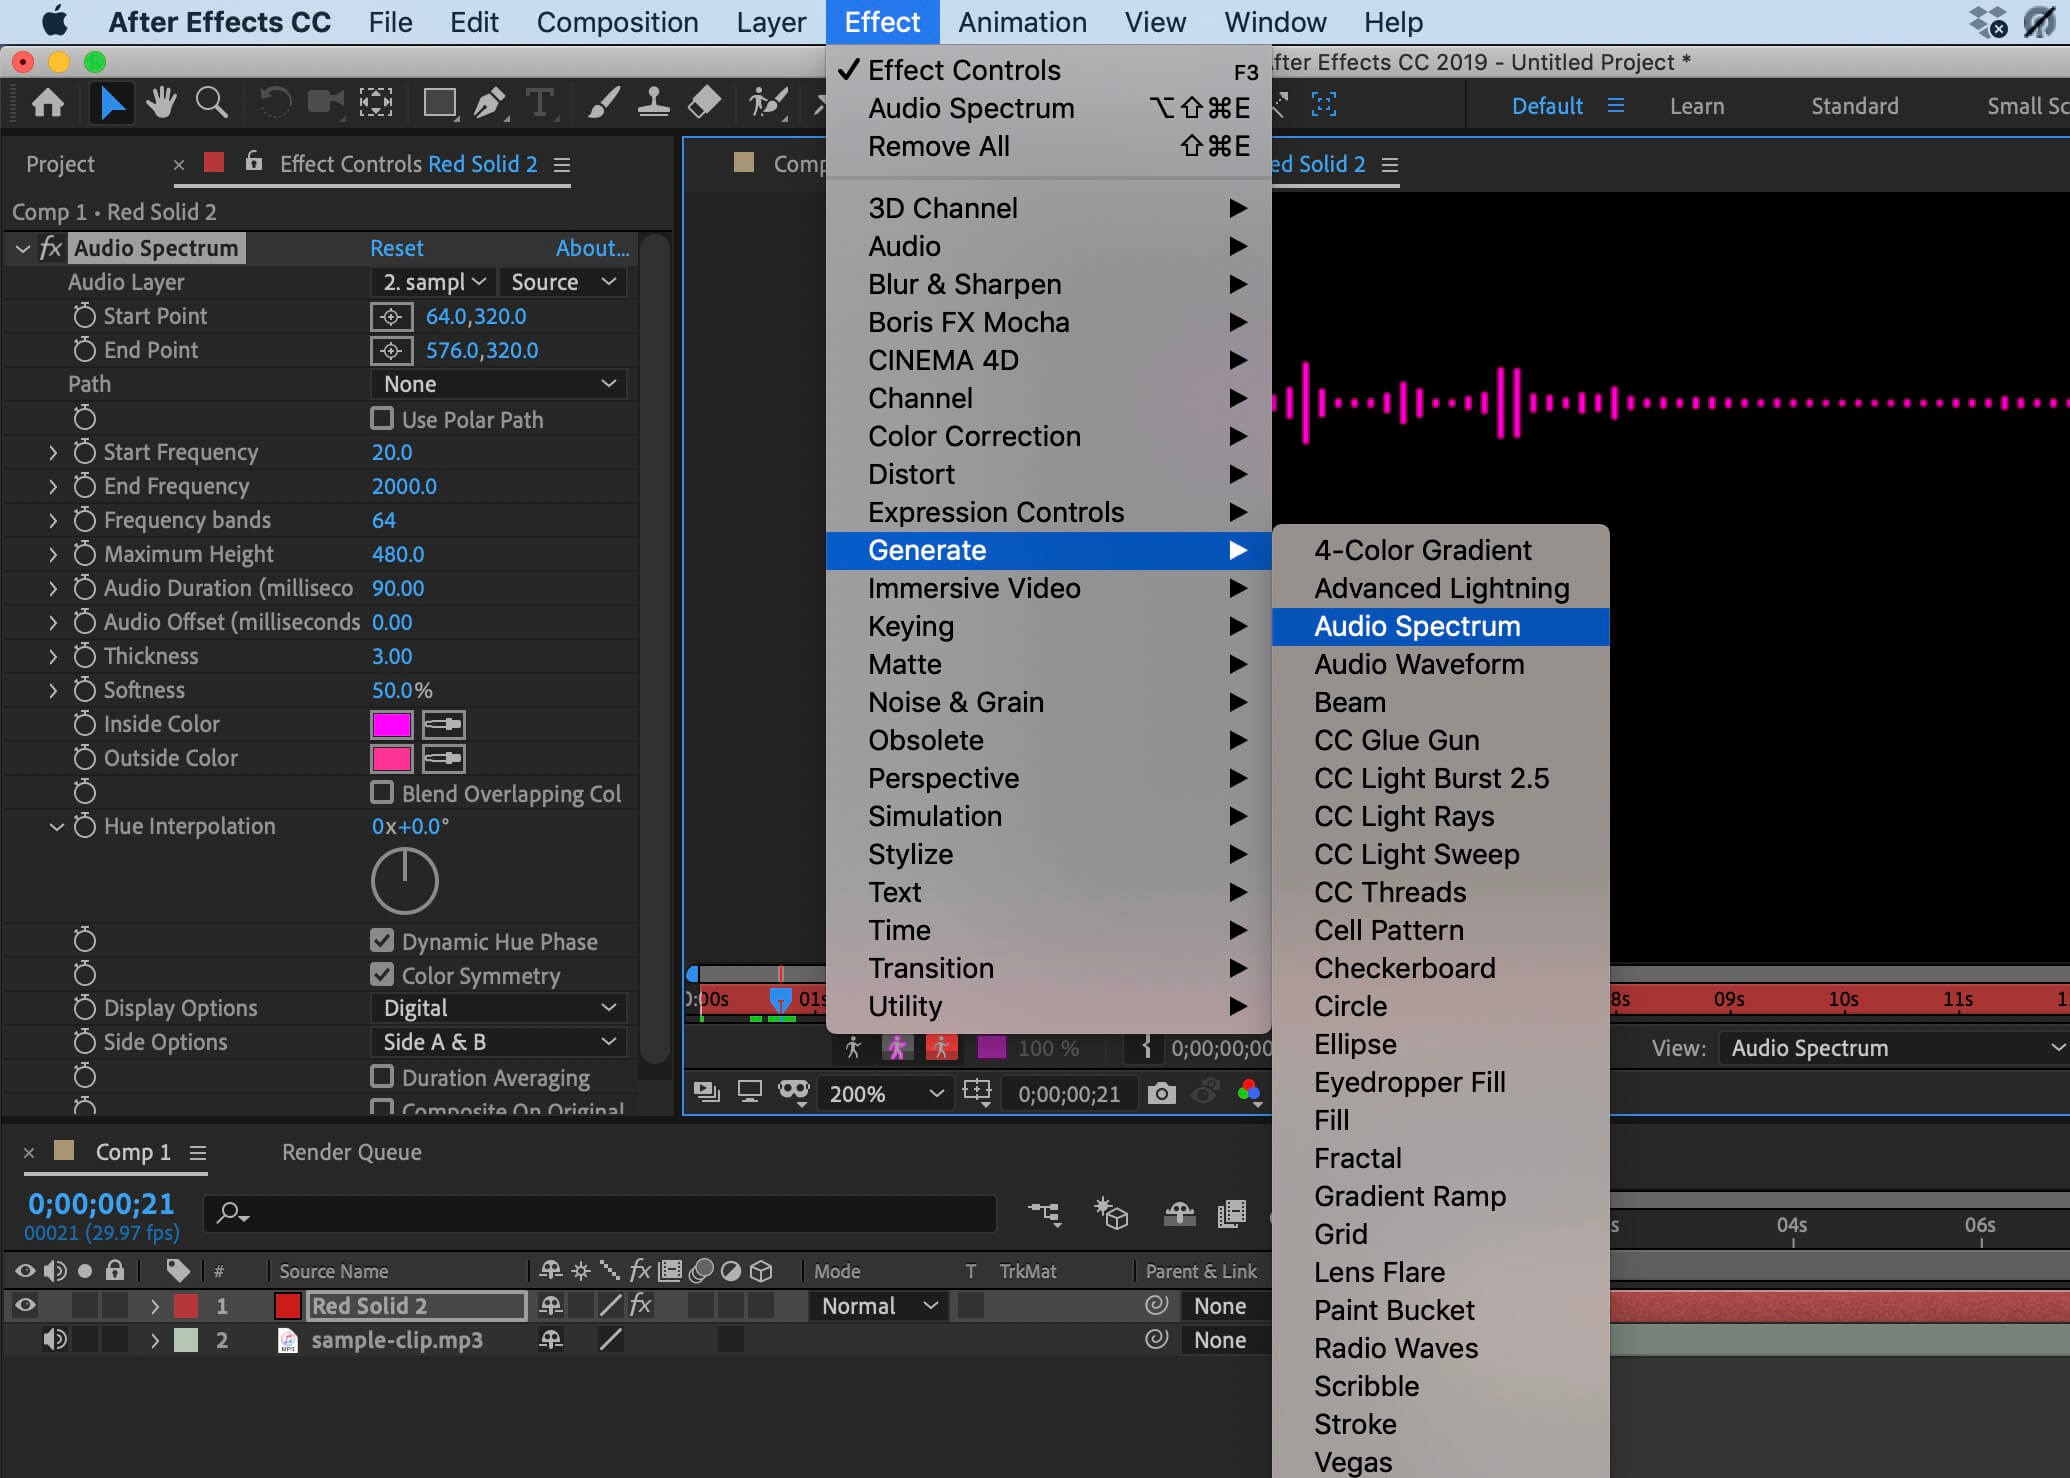
Task: Click the Home workspace icon
Action: tap(48, 102)
